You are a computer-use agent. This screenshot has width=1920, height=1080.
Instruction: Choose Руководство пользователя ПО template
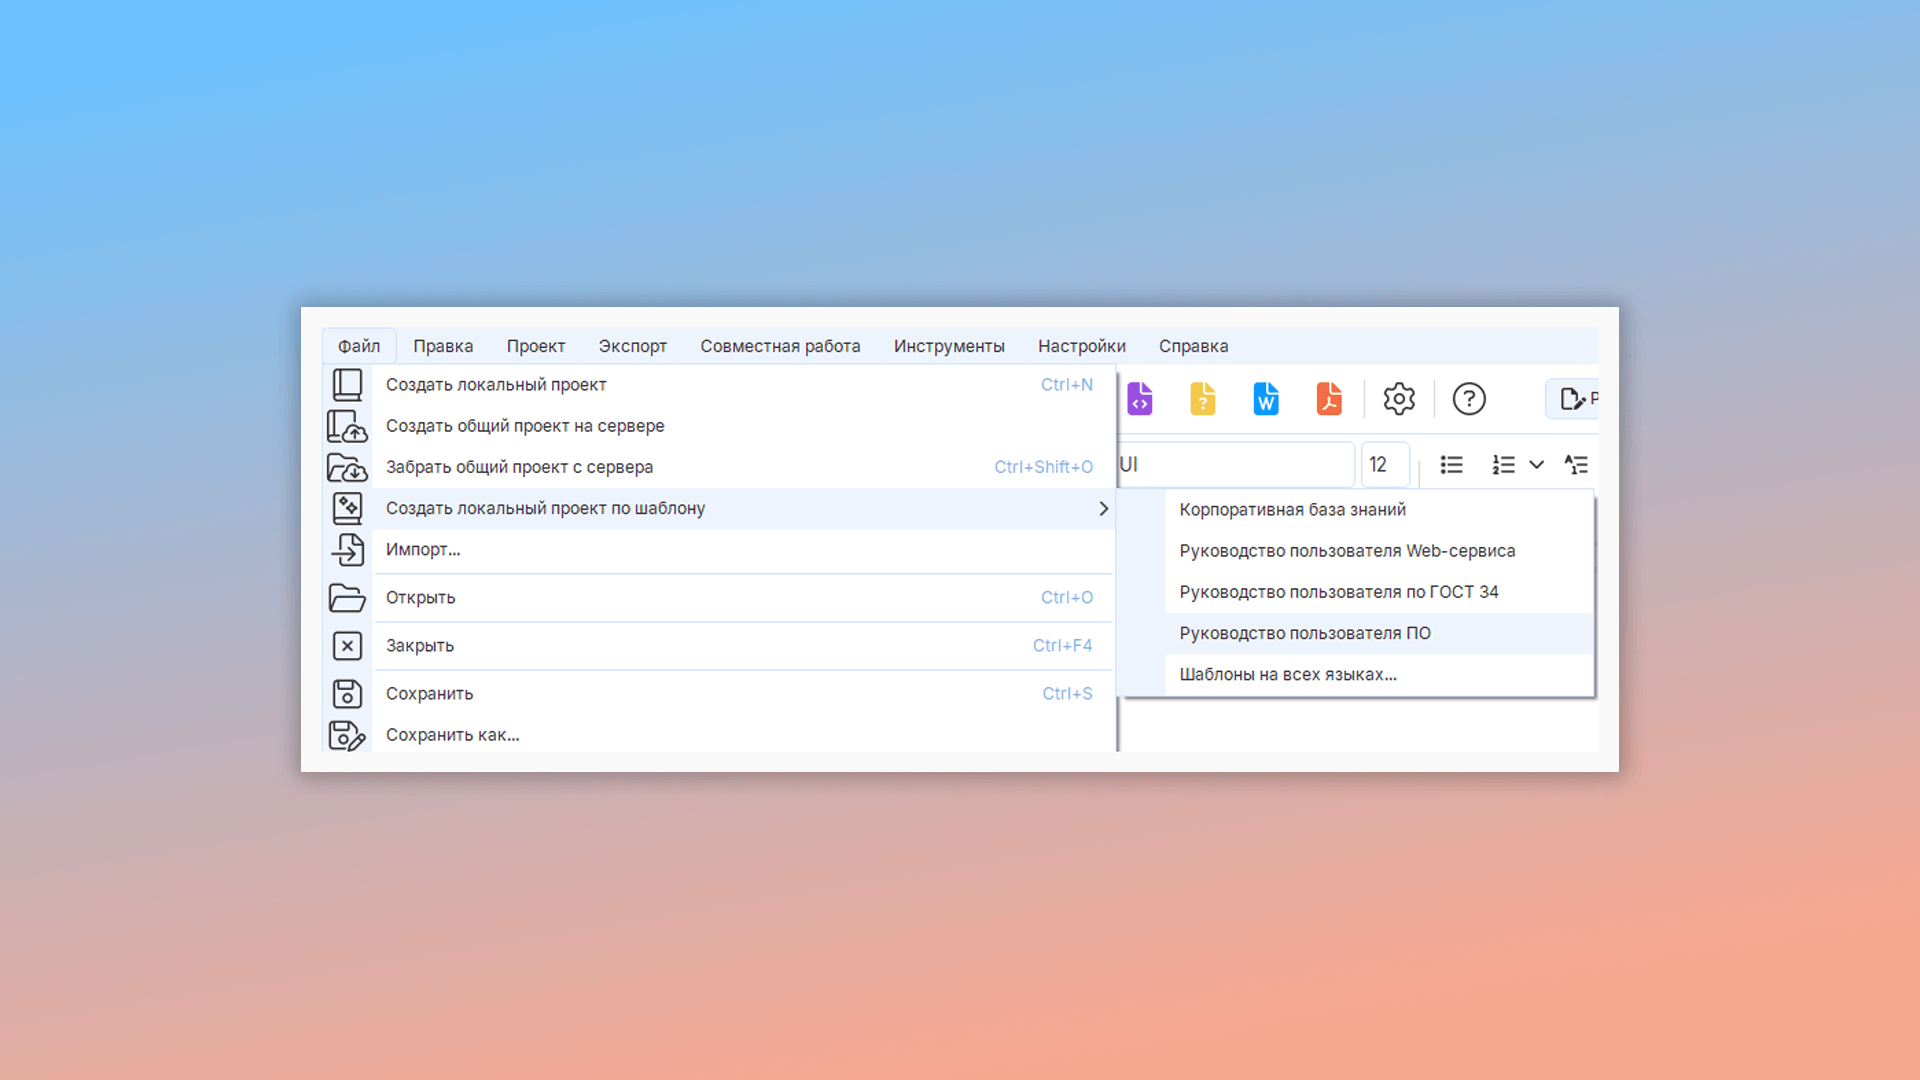tap(1305, 633)
